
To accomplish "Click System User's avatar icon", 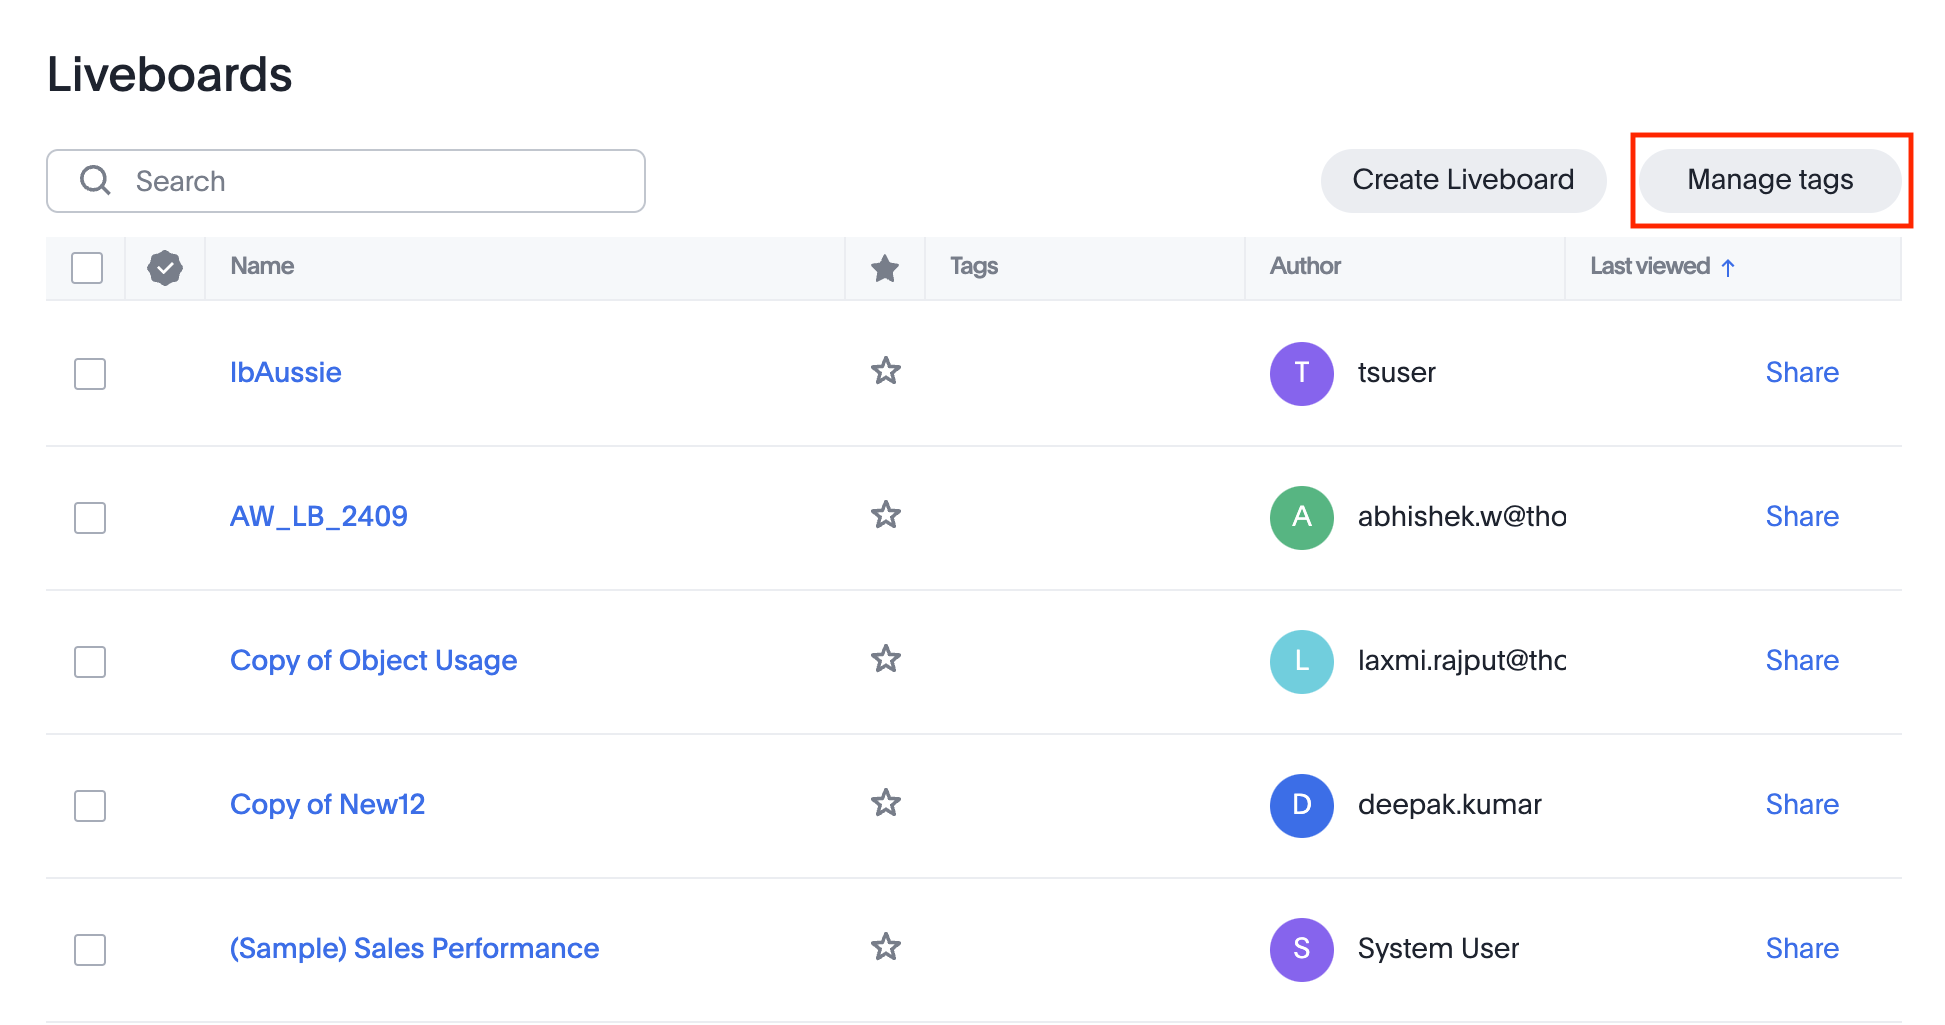I will 1301,949.
